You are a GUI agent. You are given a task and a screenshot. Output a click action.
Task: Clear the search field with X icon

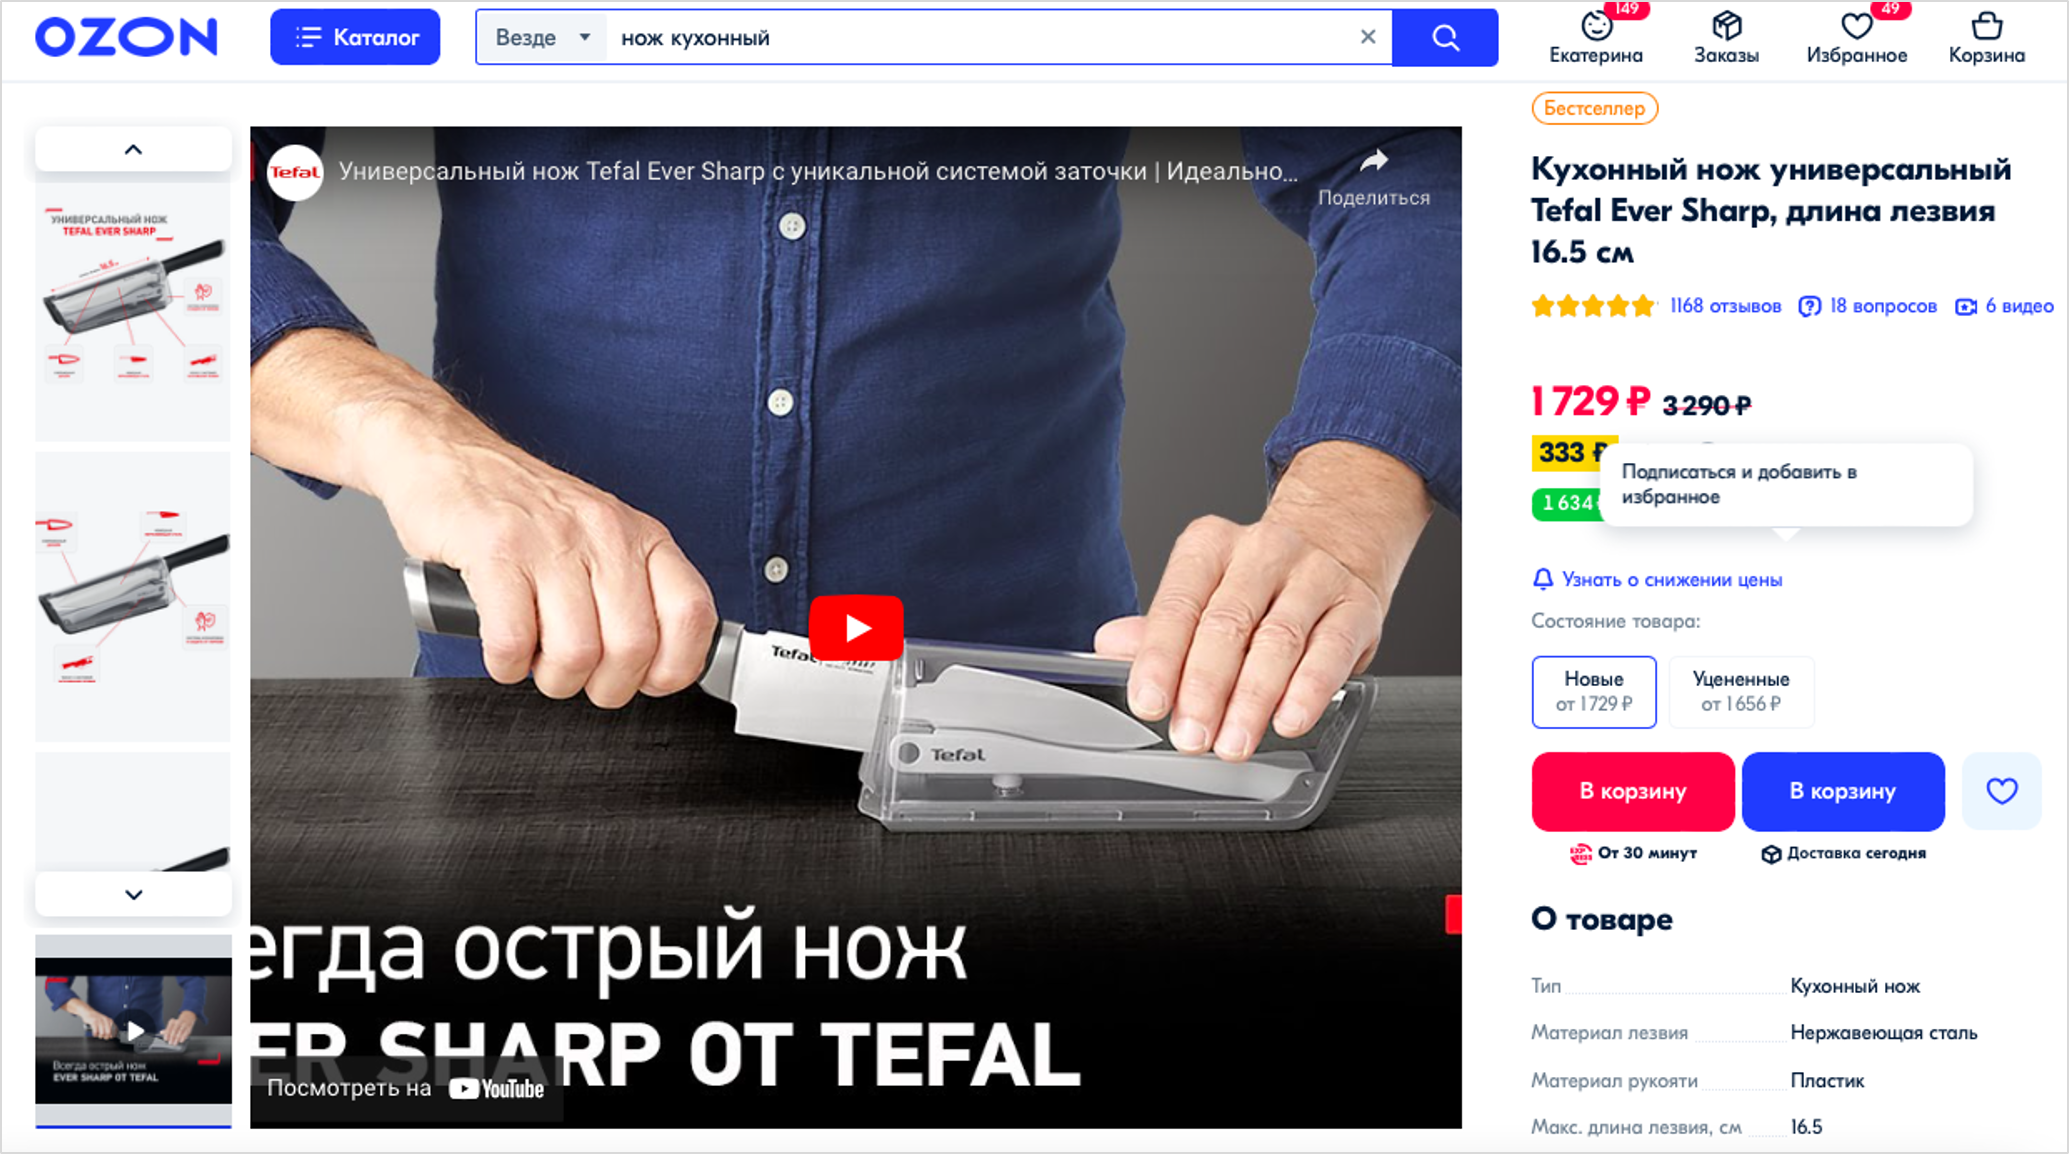(x=1368, y=37)
